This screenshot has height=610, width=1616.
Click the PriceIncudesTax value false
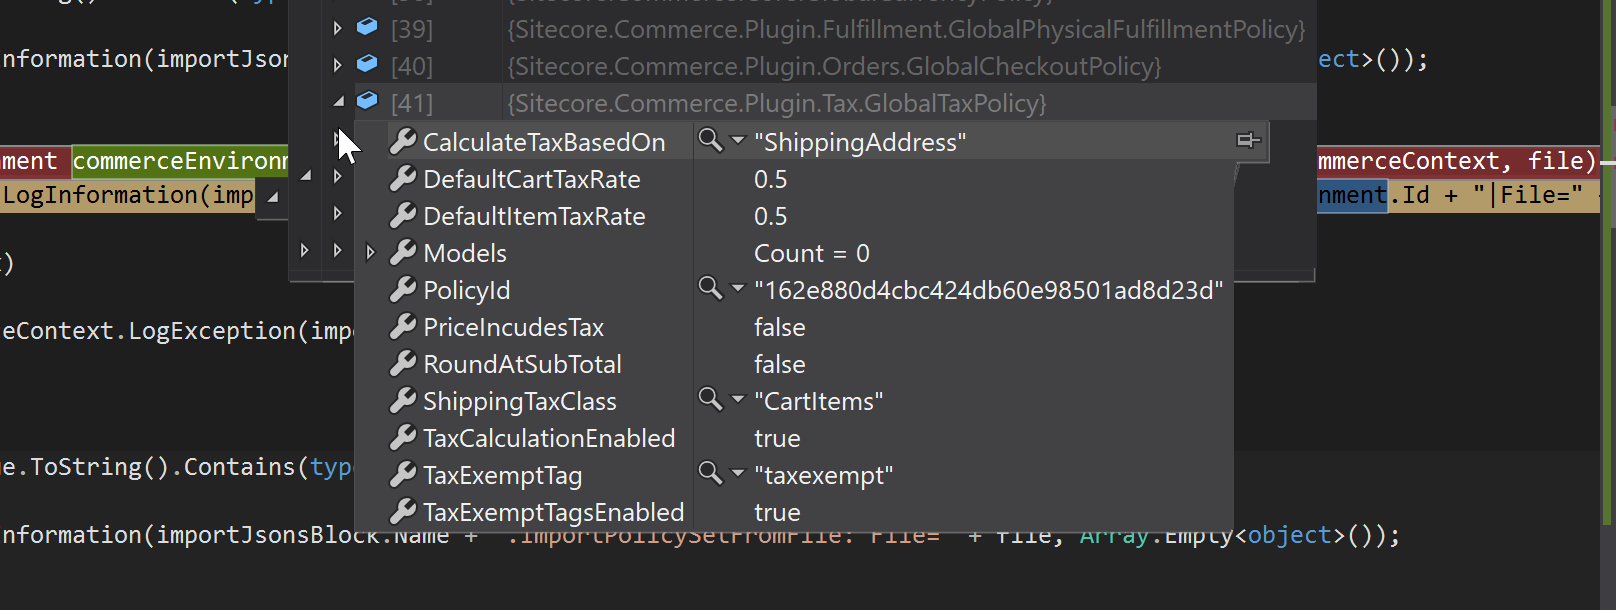(779, 327)
